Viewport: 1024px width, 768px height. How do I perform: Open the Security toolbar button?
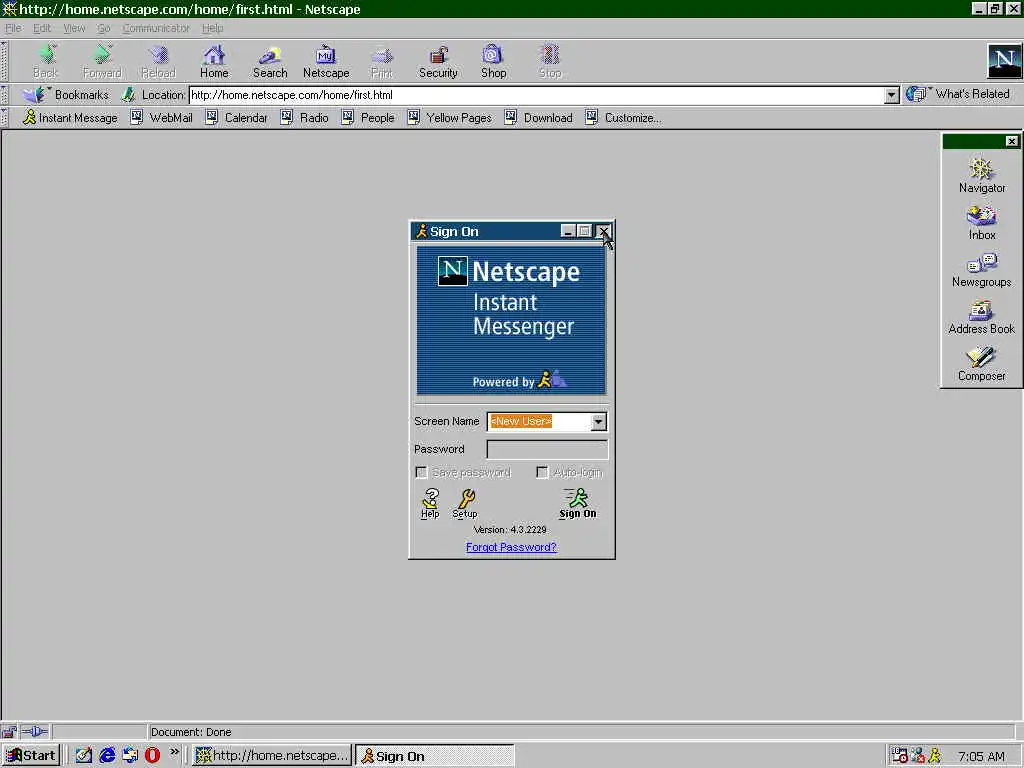tap(438, 62)
